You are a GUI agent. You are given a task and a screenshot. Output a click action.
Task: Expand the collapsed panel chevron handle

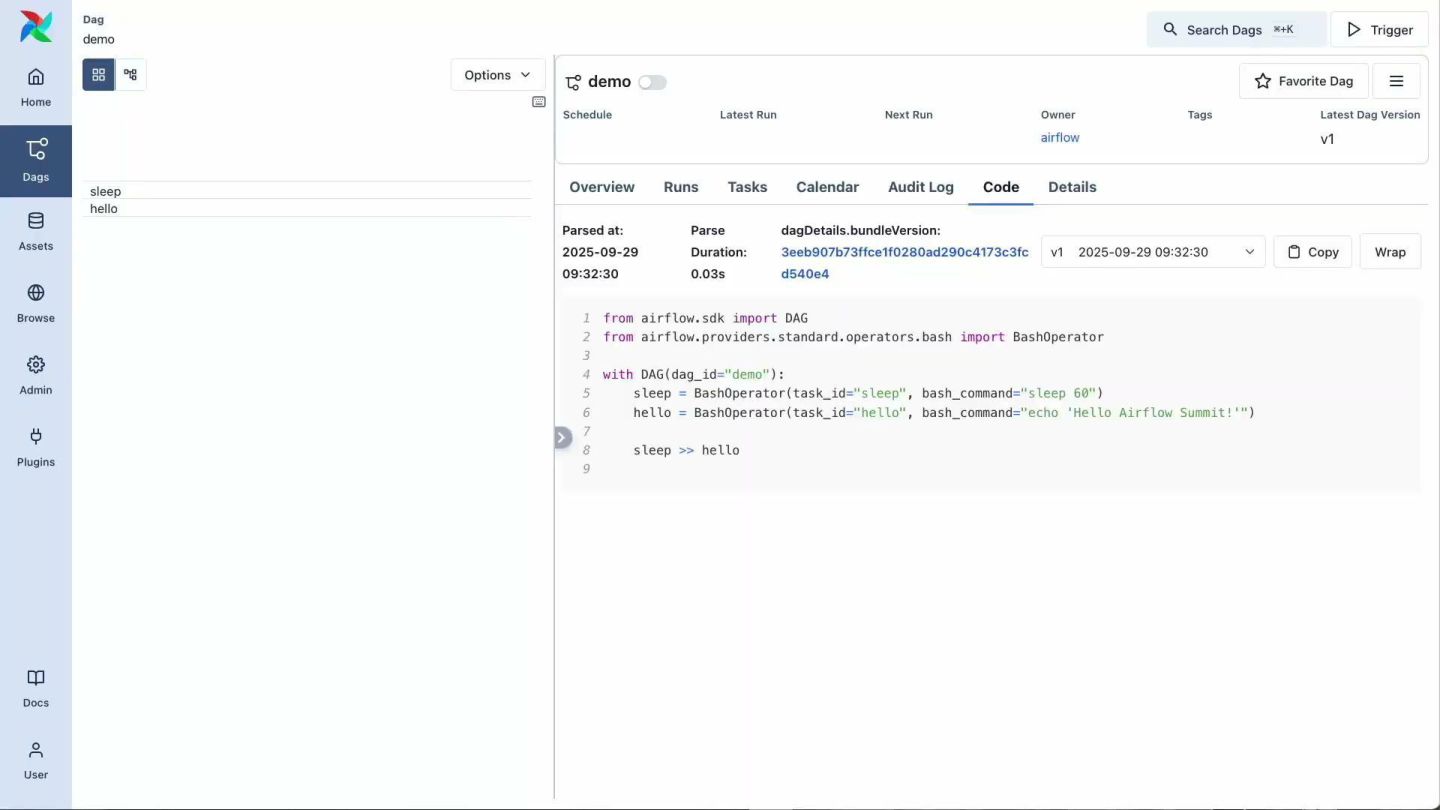[563, 437]
